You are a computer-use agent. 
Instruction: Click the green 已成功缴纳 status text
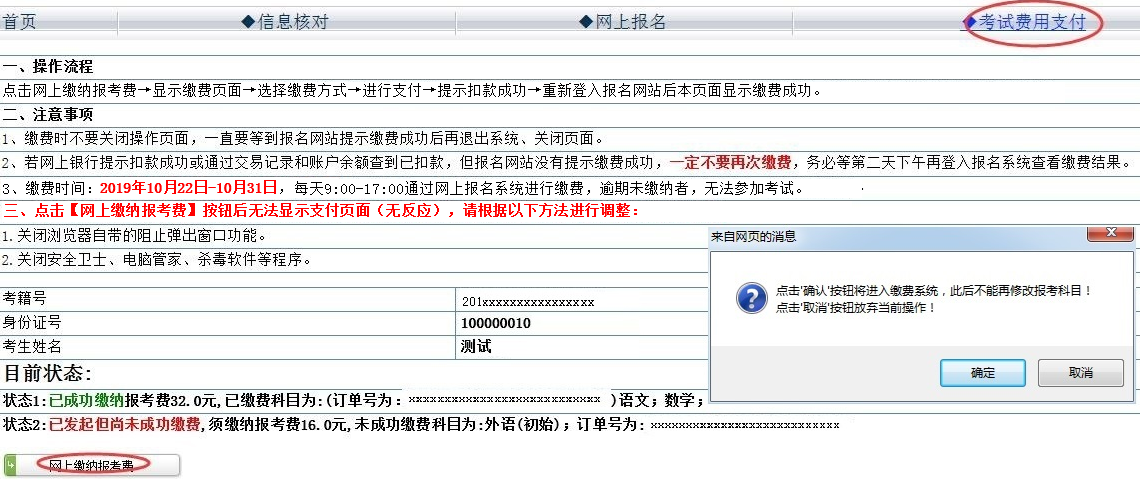coord(87,400)
